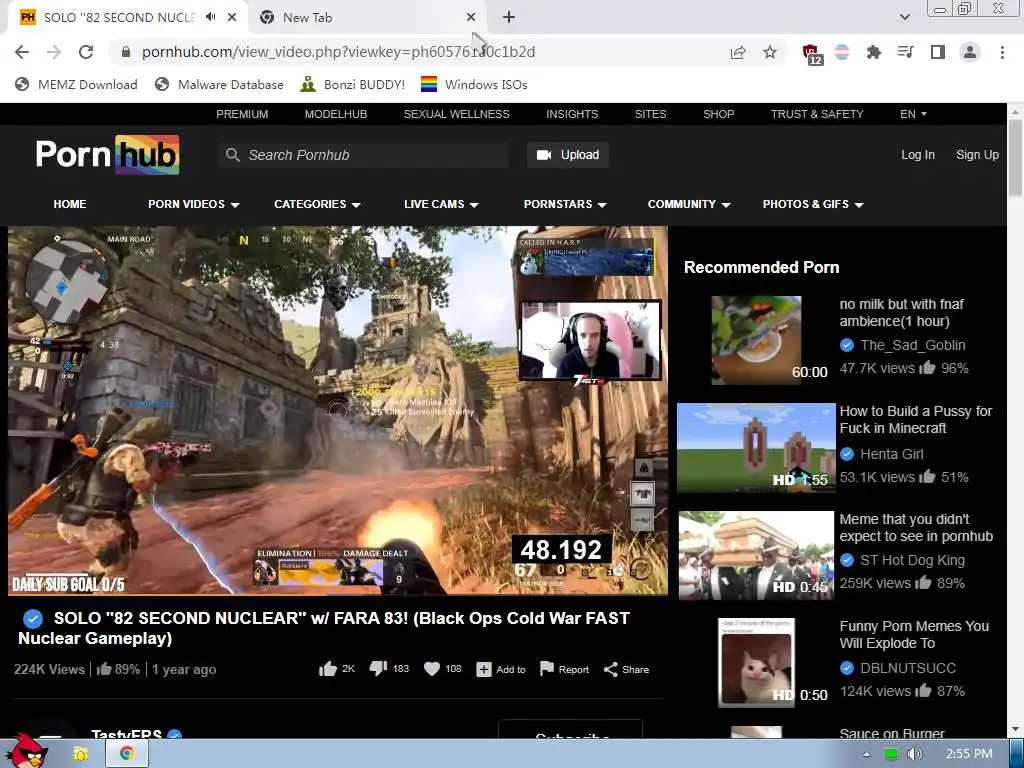
Task: Click the Log In link
Action: click(x=918, y=155)
